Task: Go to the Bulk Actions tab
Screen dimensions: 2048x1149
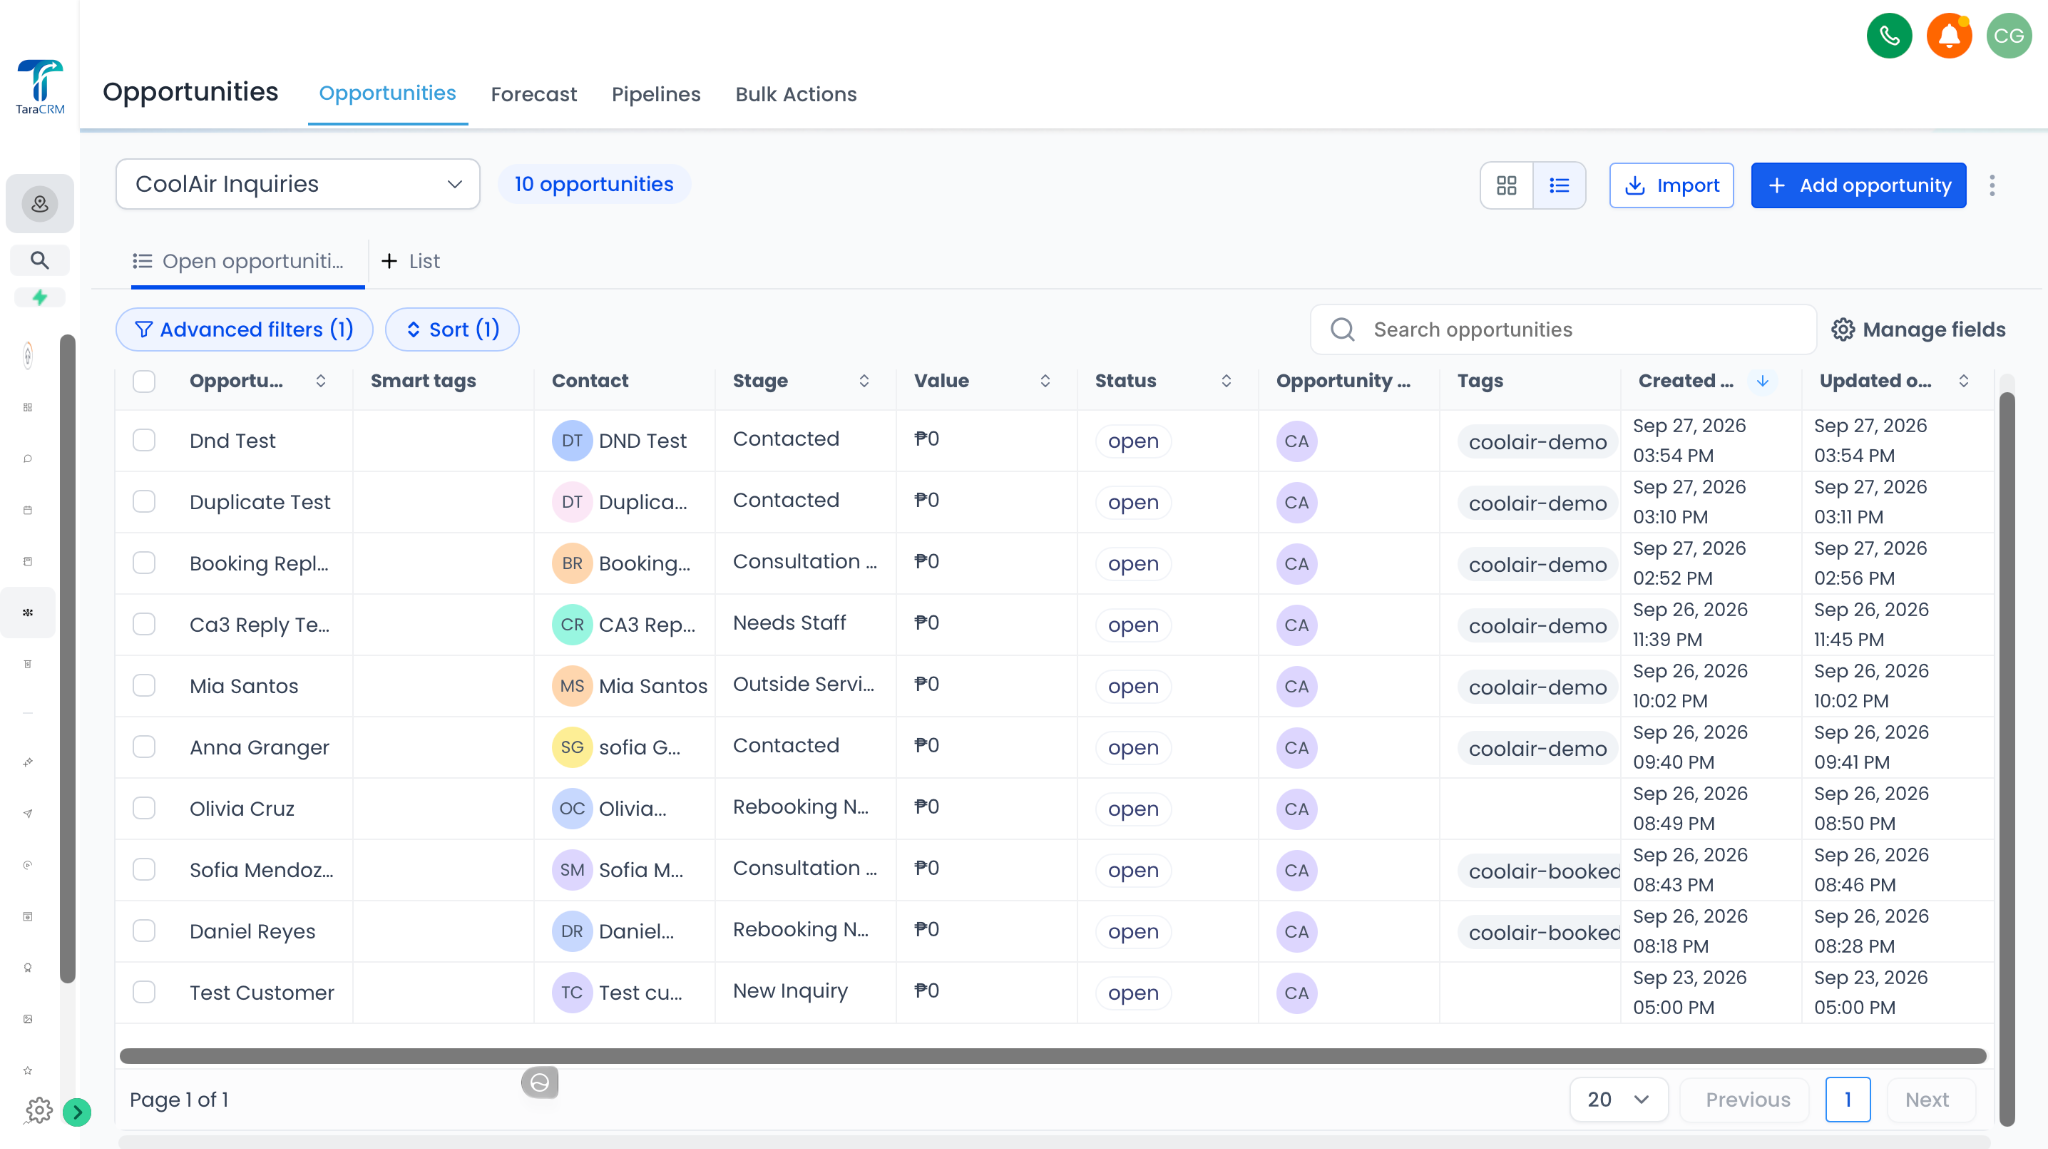Action: point(796,94)
